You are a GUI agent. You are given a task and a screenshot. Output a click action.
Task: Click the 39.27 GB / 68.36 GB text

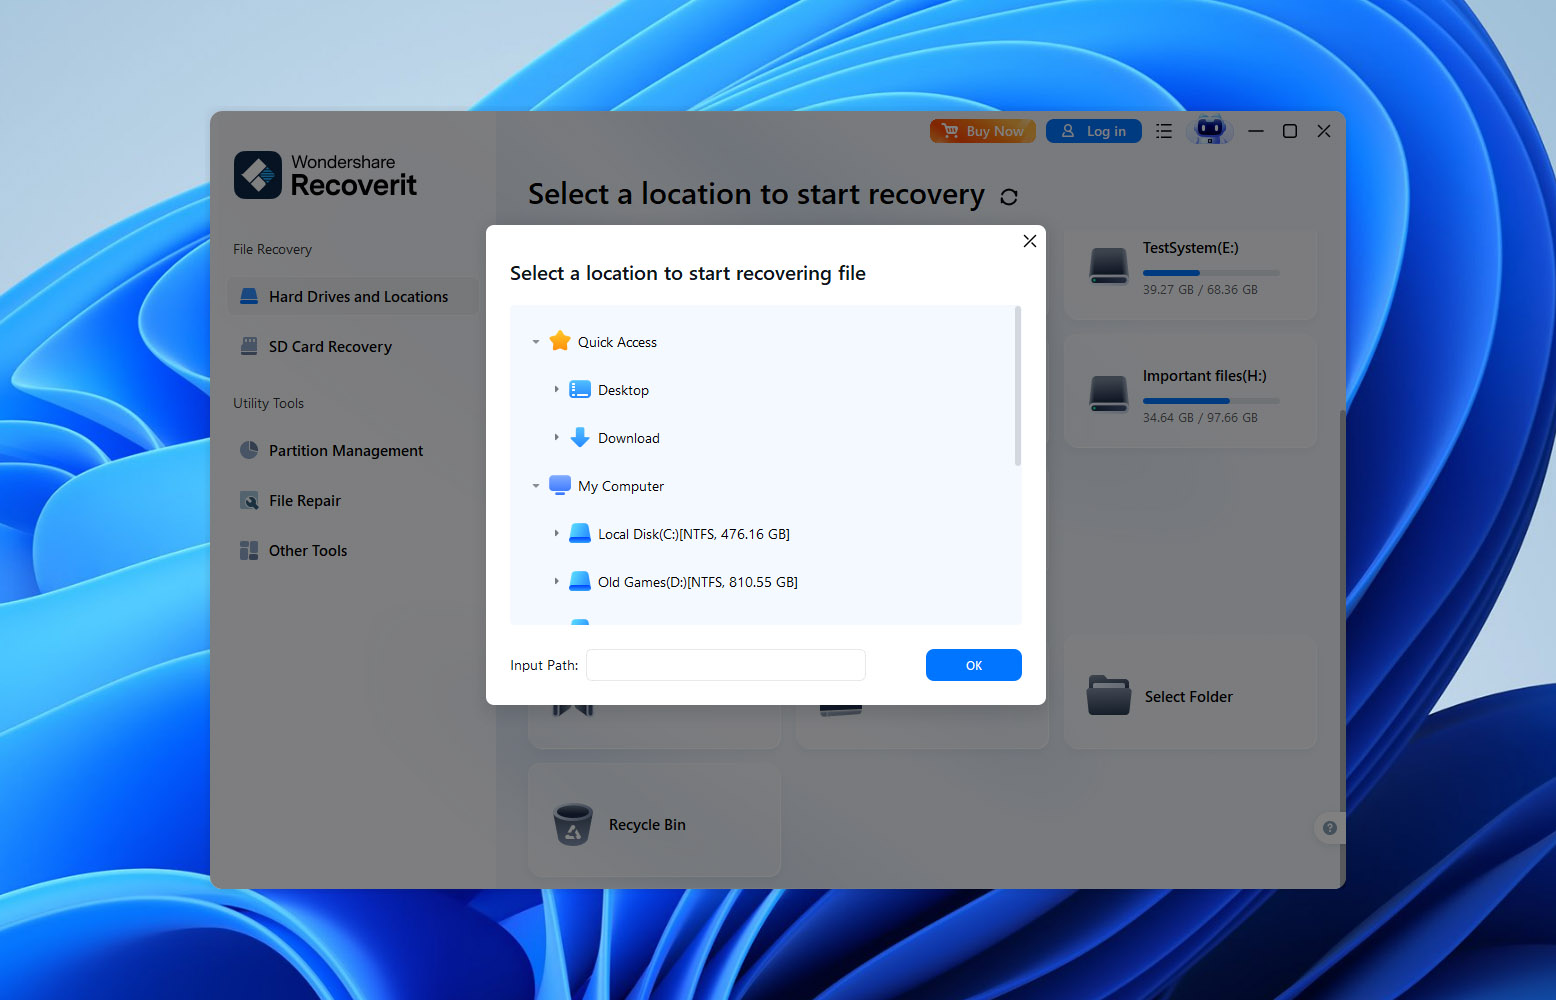pyautogui.click(x=1200, y=290)
